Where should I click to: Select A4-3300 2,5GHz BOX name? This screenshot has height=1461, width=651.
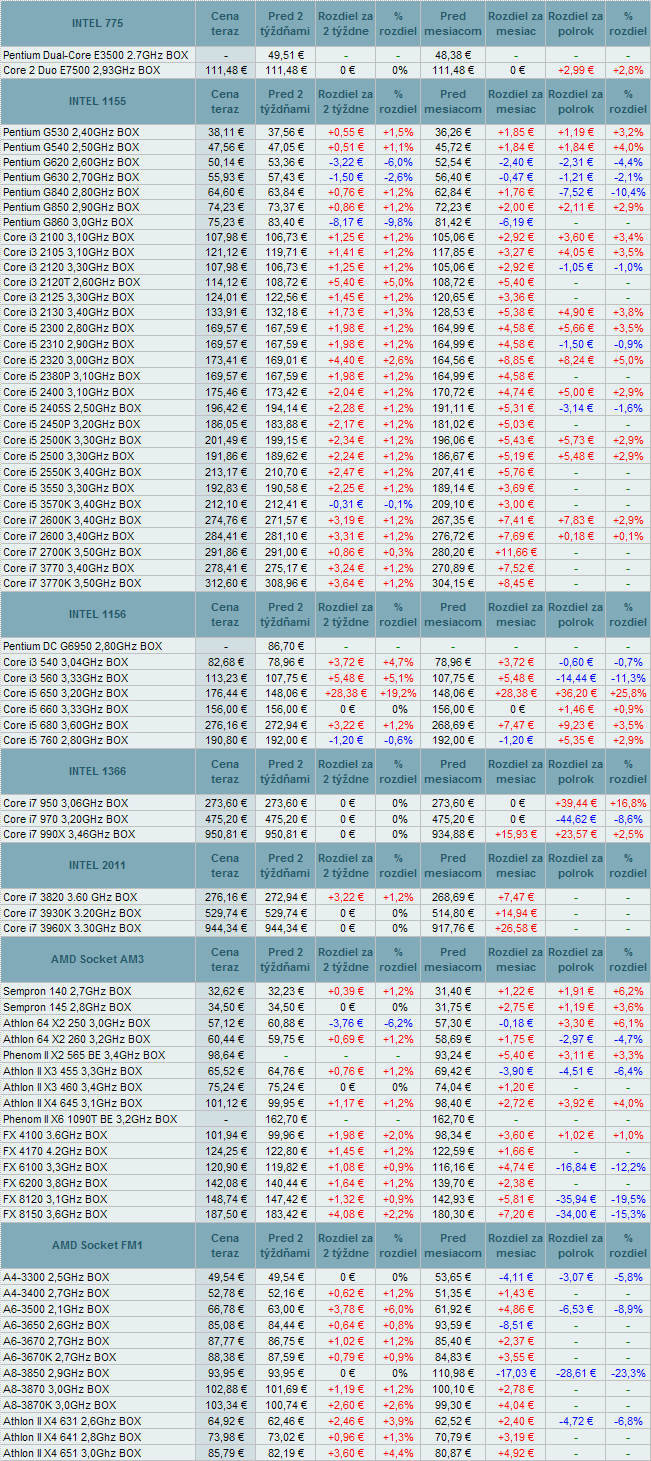click(57, 1277)
